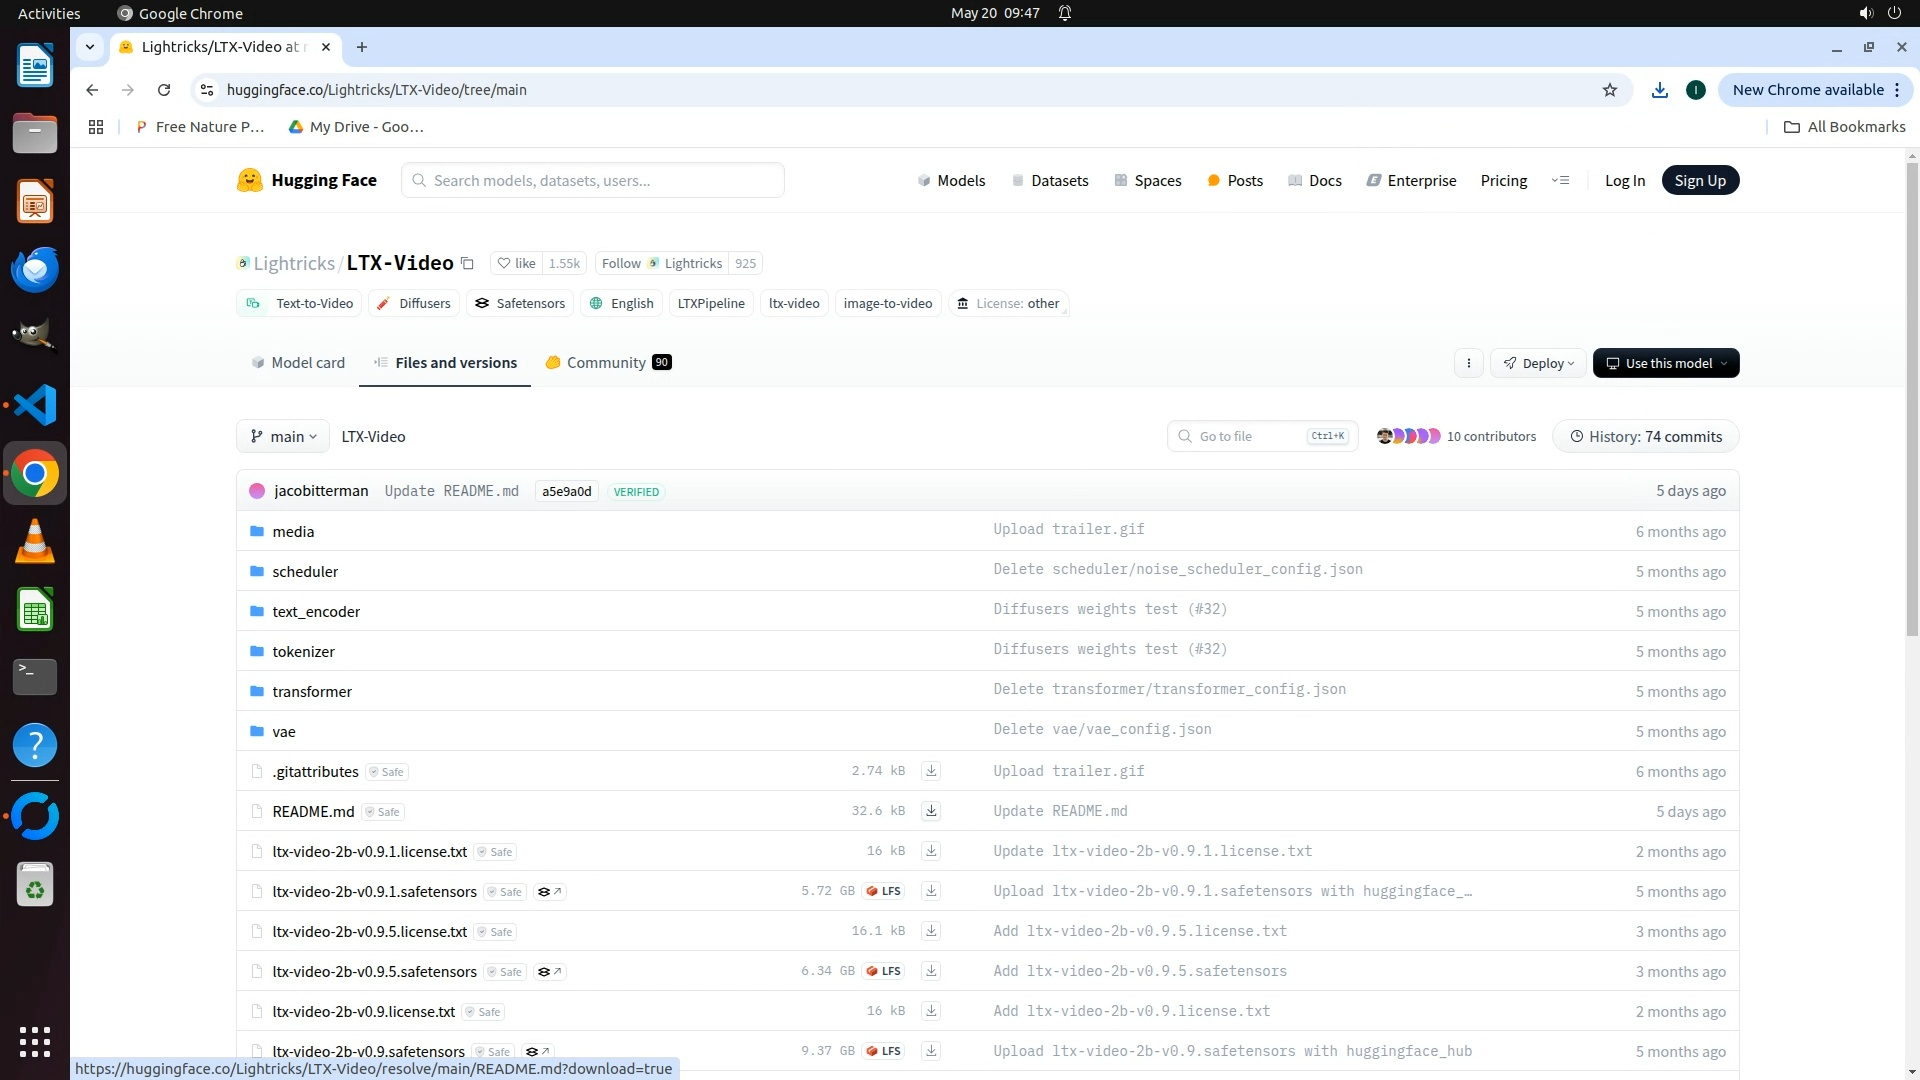Click the Sign Up button
The width and height of the screenshot is (1920, 1080).
pyautogui.click(x=1700, y=181)
